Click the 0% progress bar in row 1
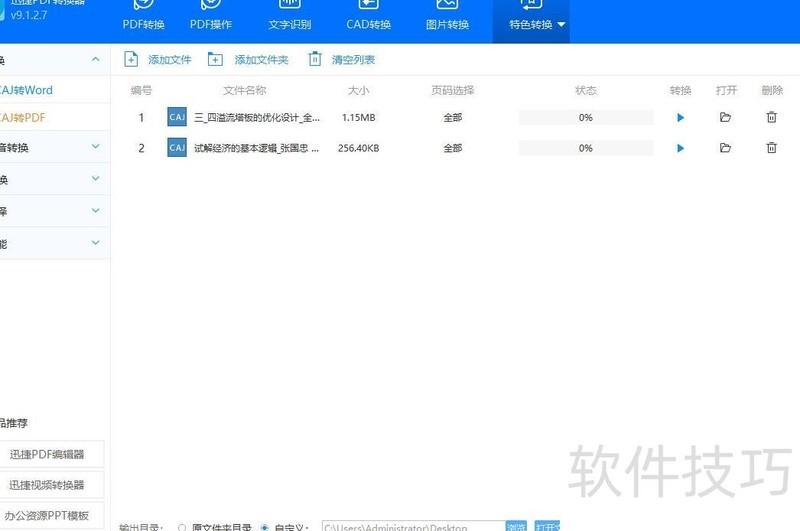This screenshot has height=531, width=800. [x=586, y=118]
